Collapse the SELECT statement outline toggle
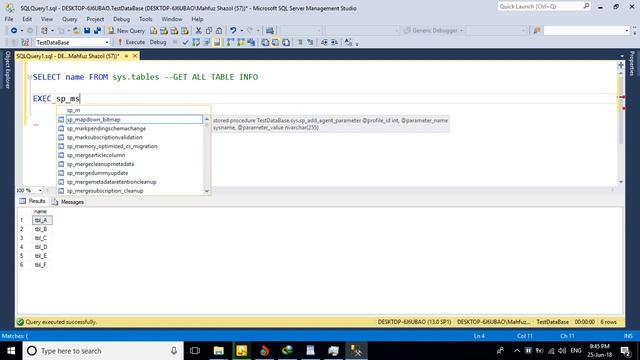This screenshot has height=360, width=640. tap(29, 77)
